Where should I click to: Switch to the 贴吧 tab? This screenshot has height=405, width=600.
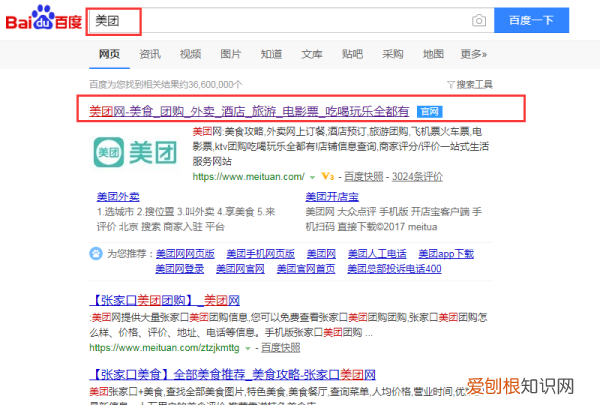tap(352, 54)
